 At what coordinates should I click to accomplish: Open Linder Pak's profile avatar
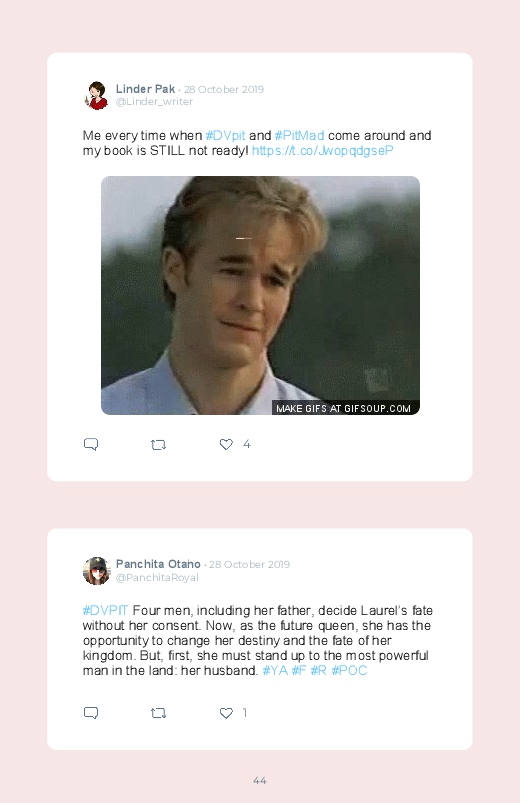[96, 95]
